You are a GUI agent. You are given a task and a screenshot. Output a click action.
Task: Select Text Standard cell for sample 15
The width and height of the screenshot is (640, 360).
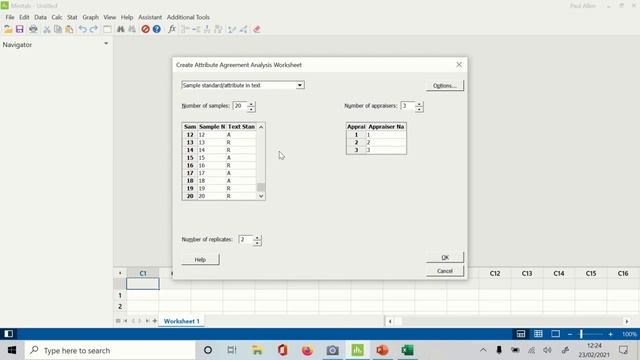(241, 158)
